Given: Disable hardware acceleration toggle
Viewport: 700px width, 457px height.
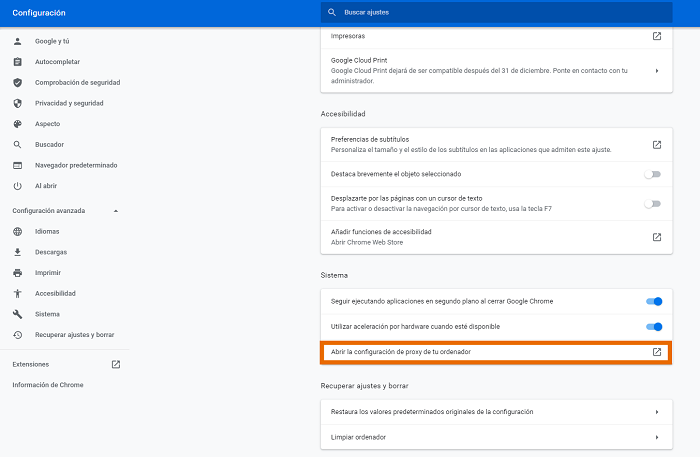Looking at the screenshot, I should [654, 326].
